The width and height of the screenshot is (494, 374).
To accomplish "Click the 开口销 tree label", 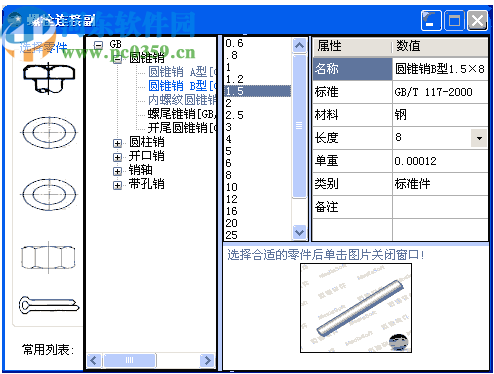I will [x=147, y=156].
